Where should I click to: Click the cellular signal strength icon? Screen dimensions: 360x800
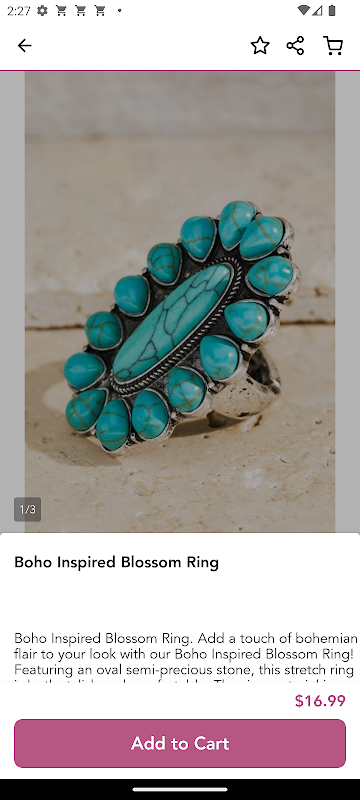[318, 10]
